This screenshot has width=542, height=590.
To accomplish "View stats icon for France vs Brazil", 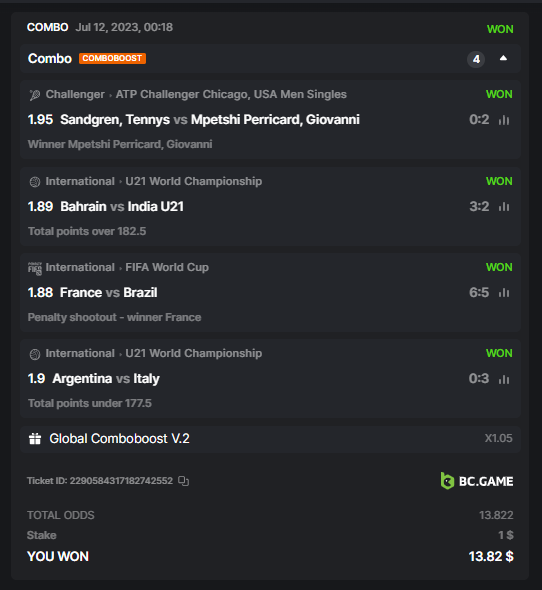I will point(504,292).
